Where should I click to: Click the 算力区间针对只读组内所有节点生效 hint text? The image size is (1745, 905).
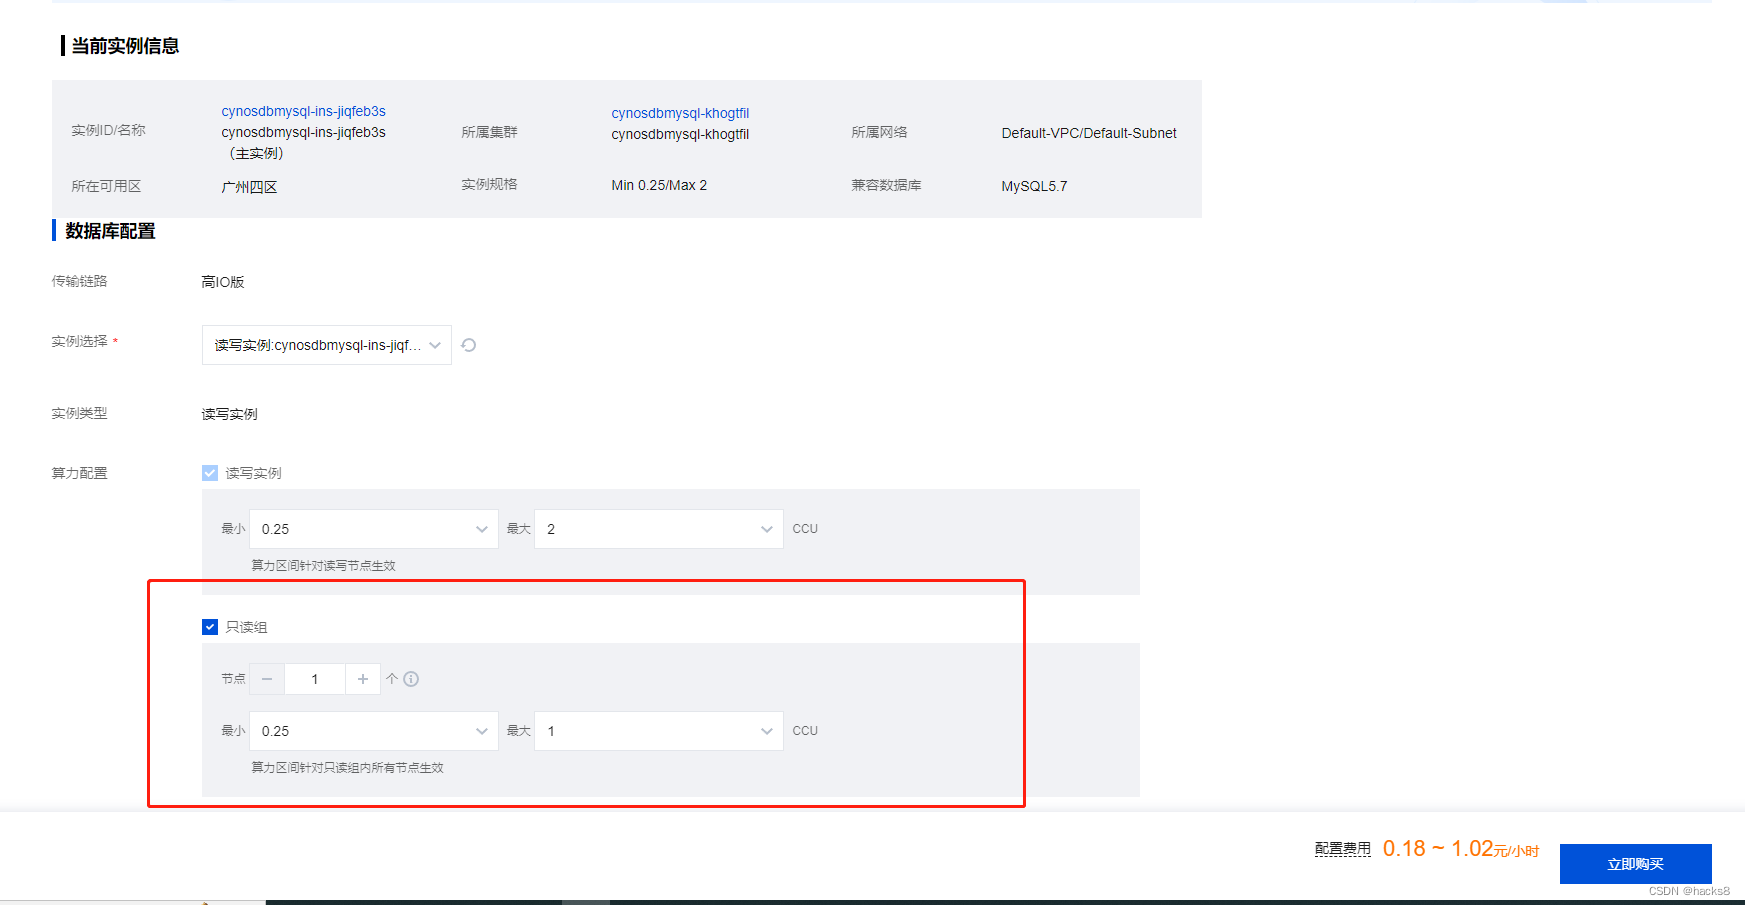click(x=347, y=768)
